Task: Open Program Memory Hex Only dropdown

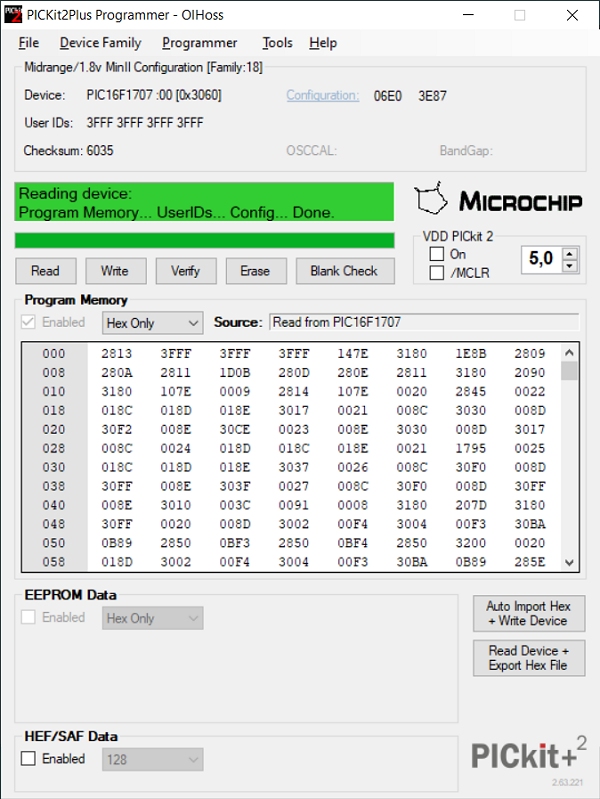Action: [x=152, y=323]
